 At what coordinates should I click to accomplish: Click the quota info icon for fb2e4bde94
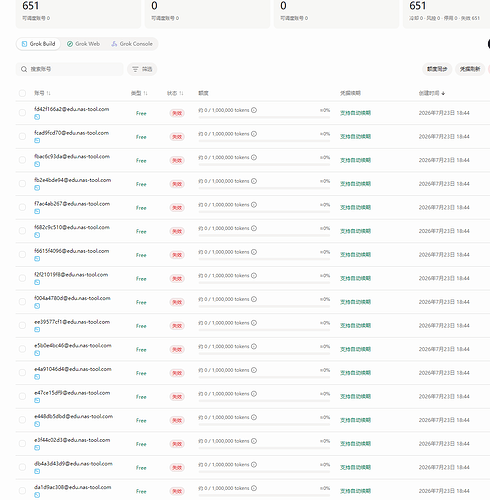tap(254, 181)
